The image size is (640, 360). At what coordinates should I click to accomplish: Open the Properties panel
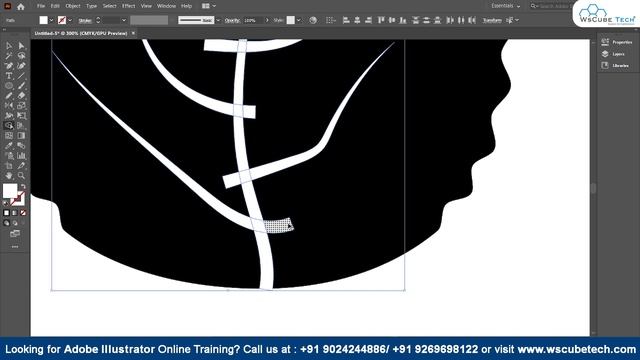coord(617,42)
